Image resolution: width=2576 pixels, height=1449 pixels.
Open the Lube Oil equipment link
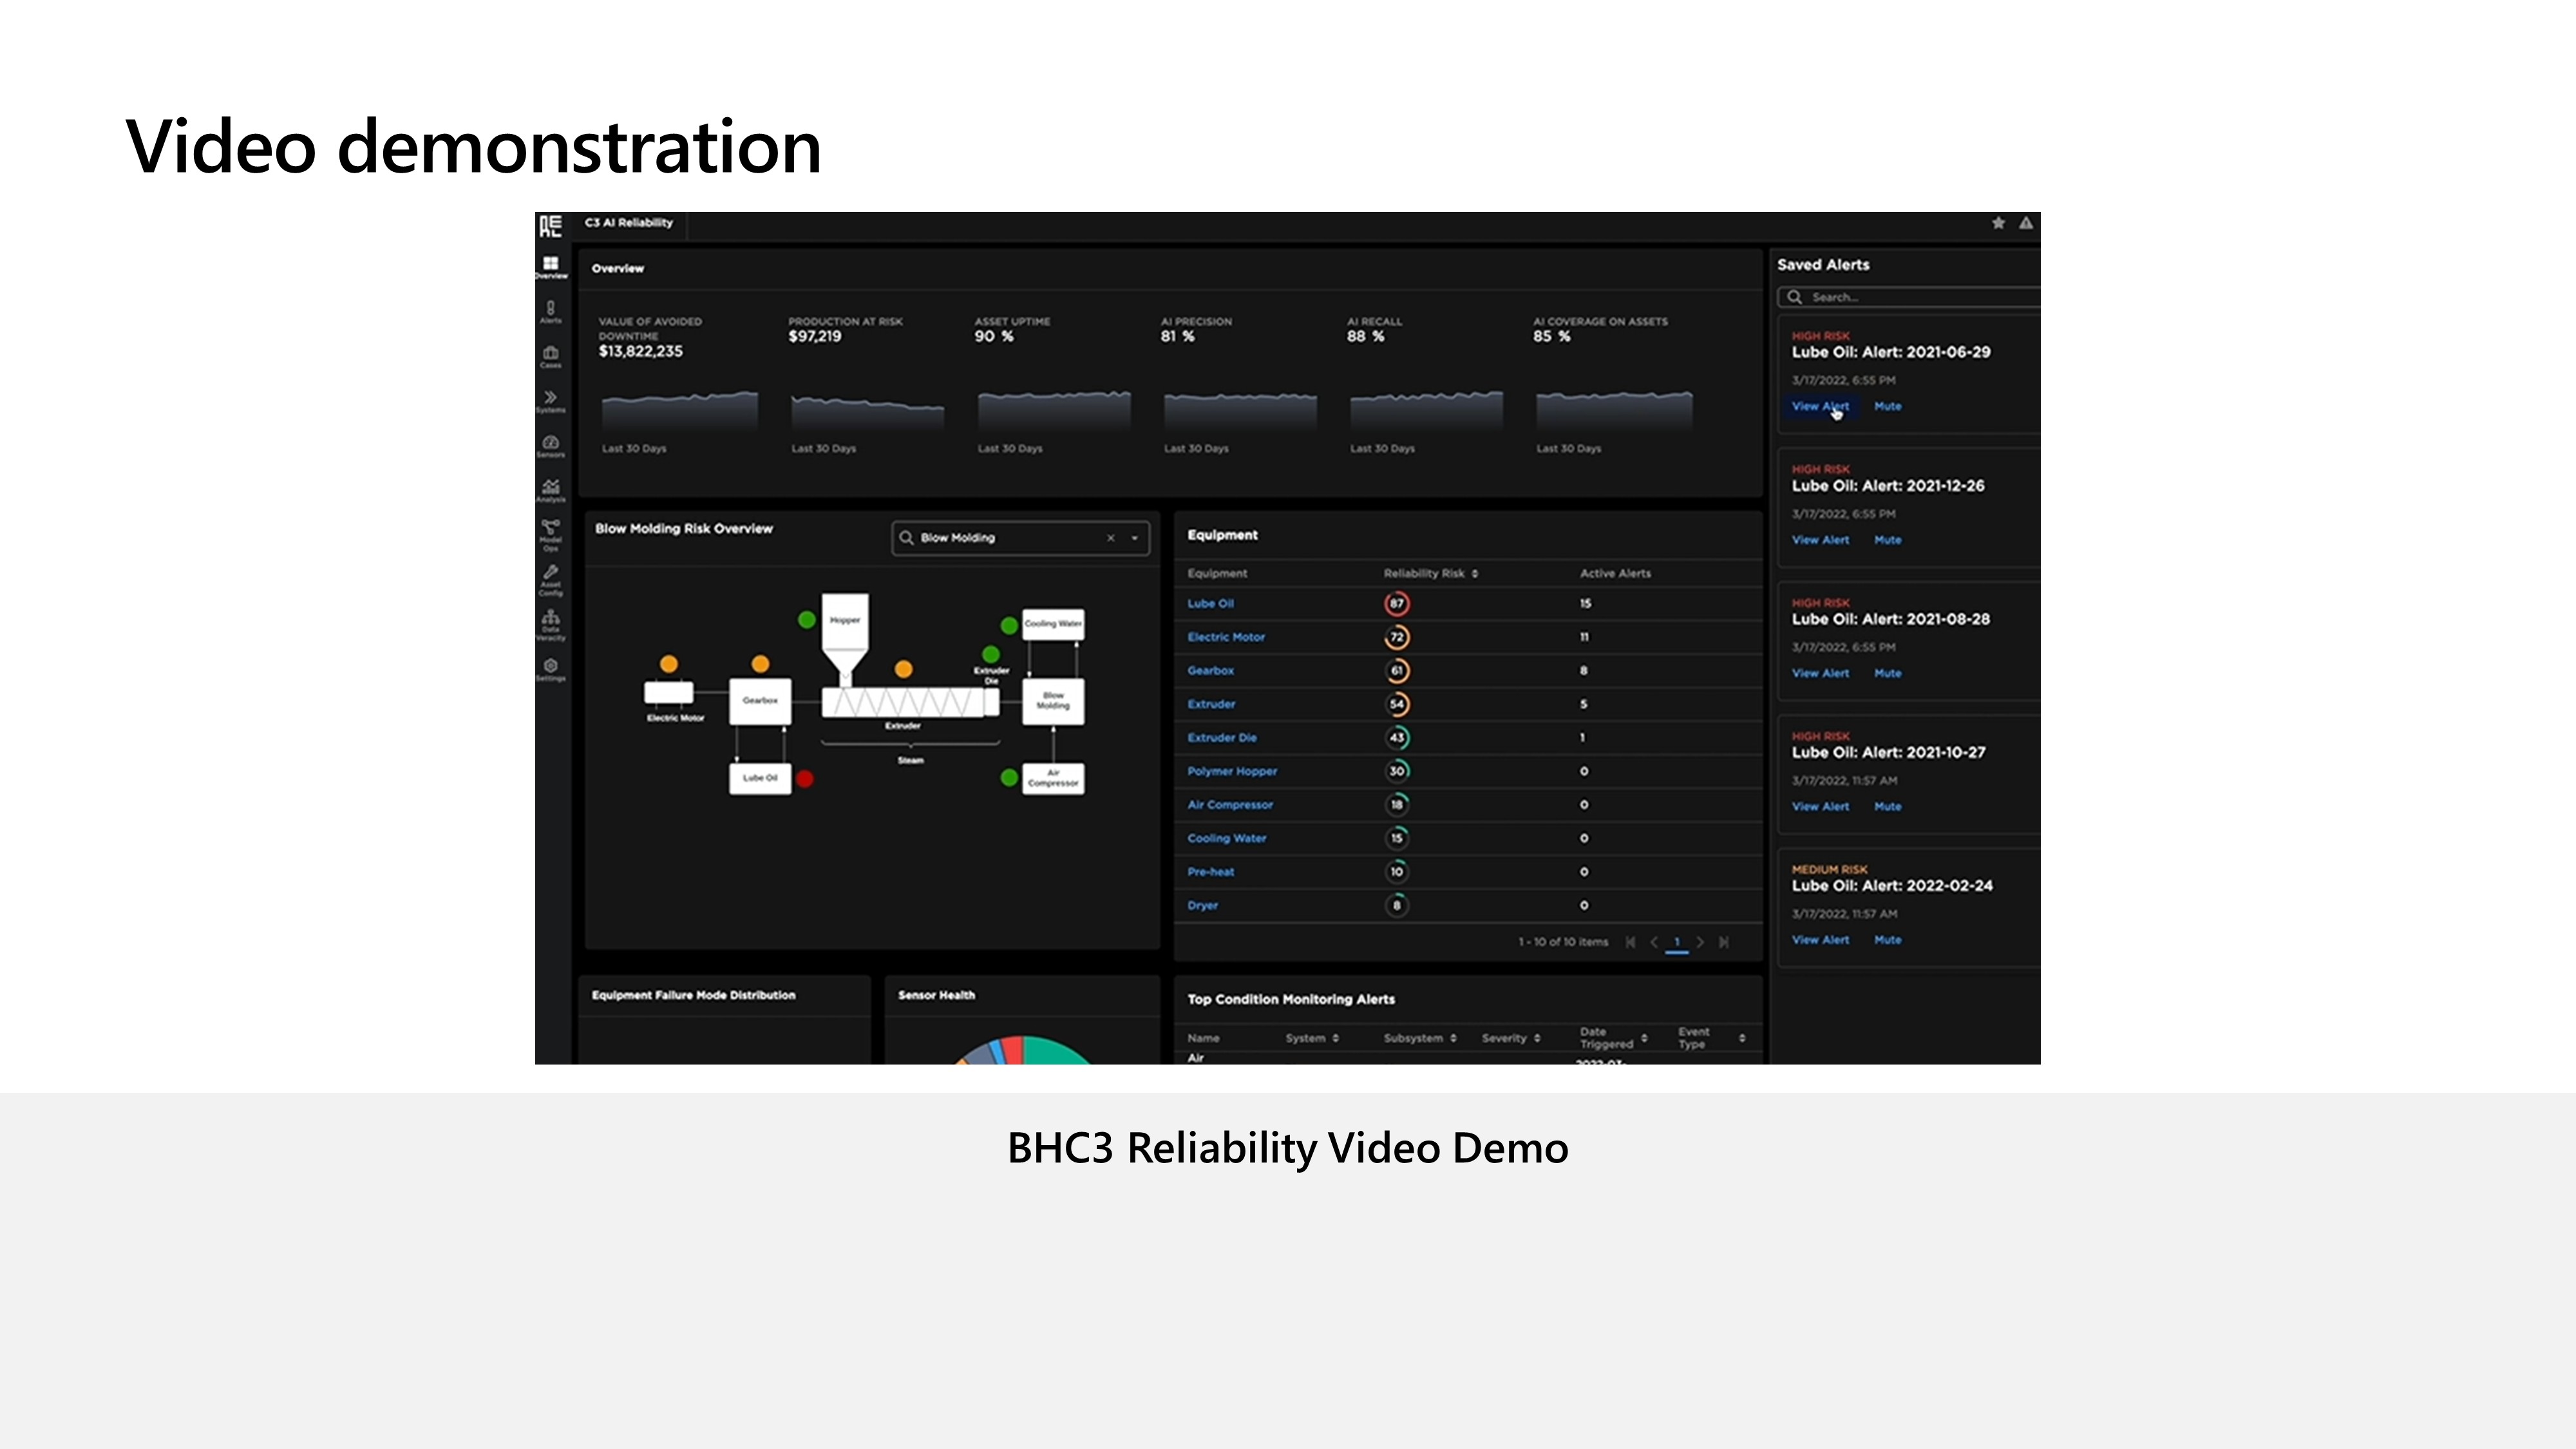[x=1210, y=604]
